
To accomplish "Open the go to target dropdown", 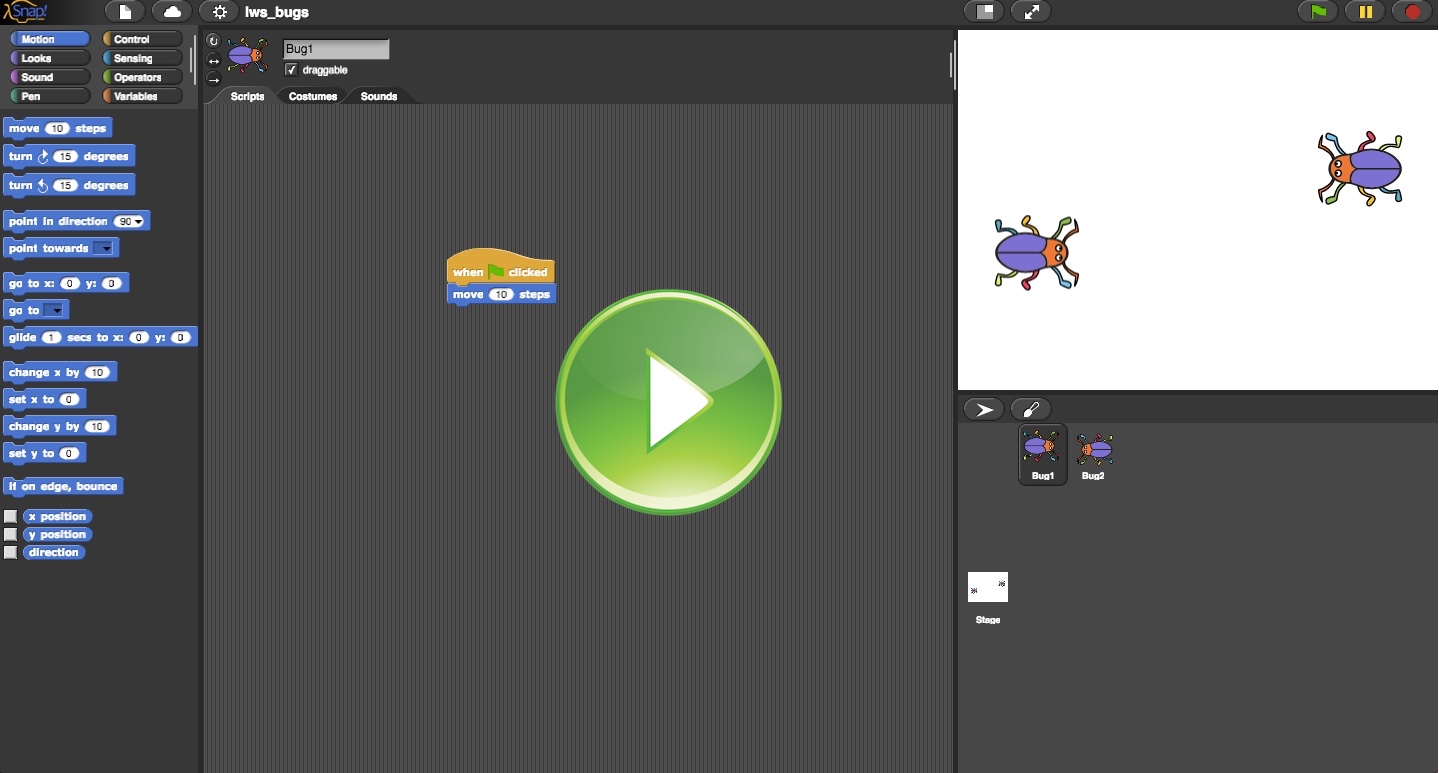I will 55,311.
